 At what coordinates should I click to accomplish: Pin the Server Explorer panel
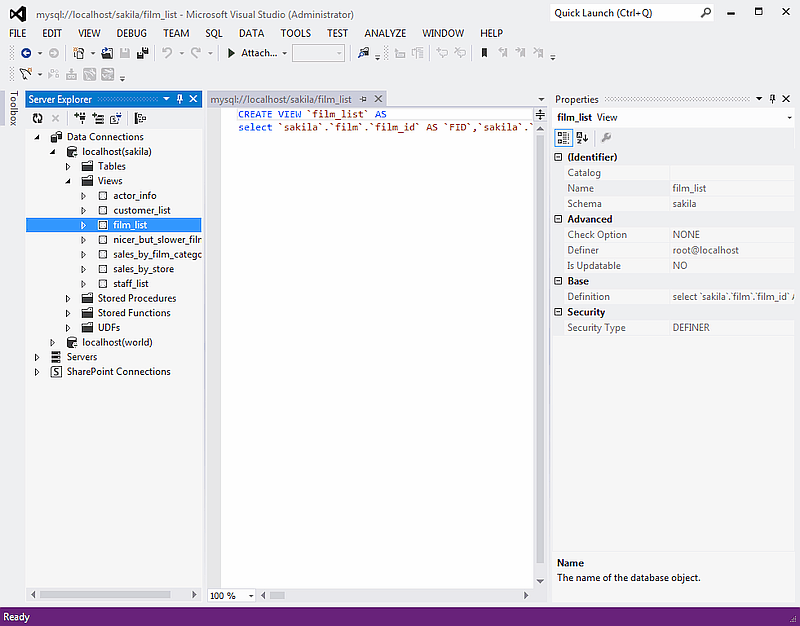(180, 99)
